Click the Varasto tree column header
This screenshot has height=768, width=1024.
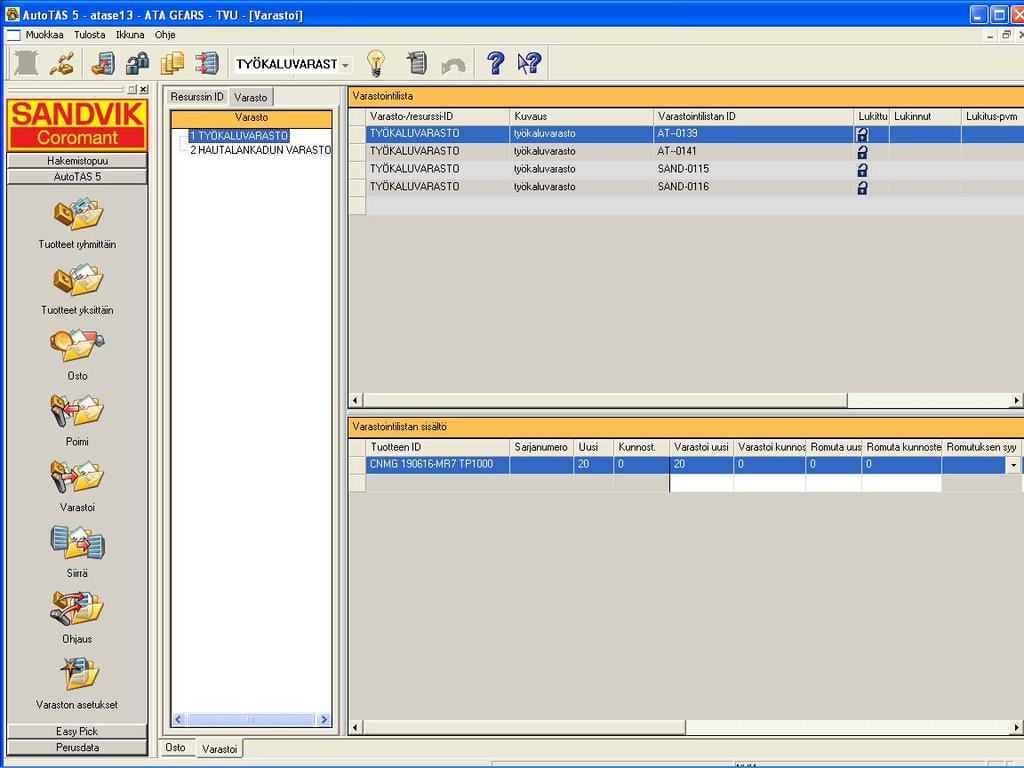coord(251,118)
